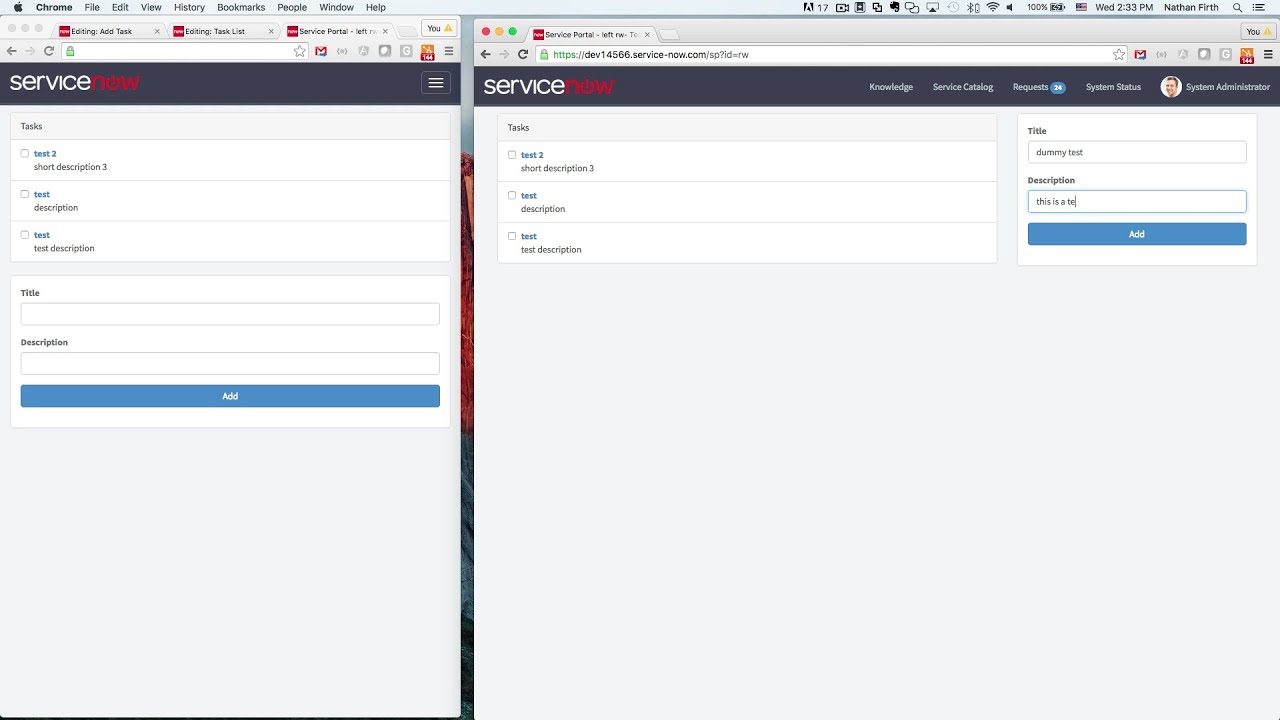Screen dimensions: 1280x720
Task: Select the Service Portal tab in left window
Action: click(x=337, y=31)
